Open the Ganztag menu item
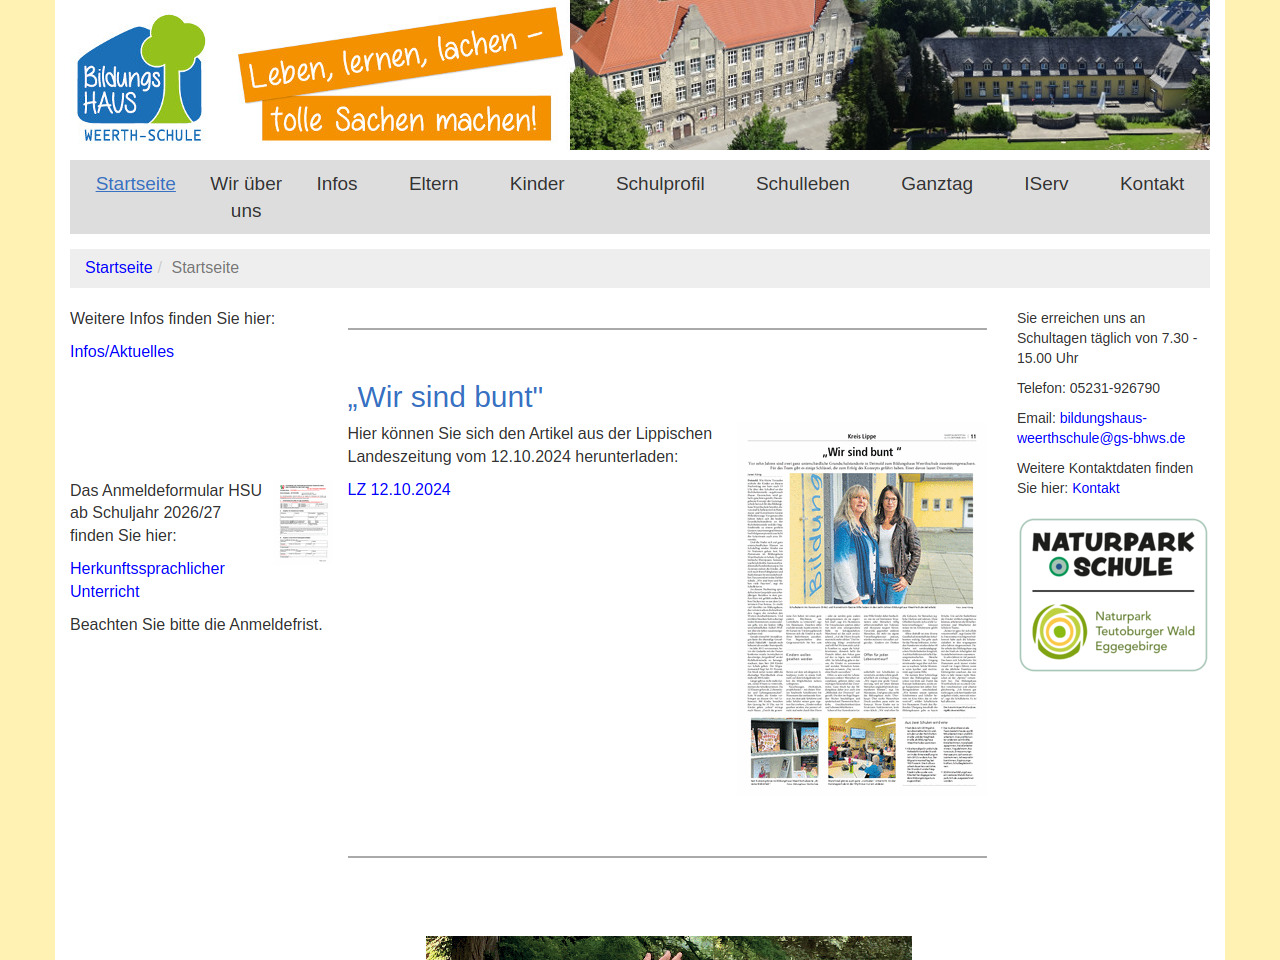The height and width of the screenshot is (960, 1280). coord(937,184)
